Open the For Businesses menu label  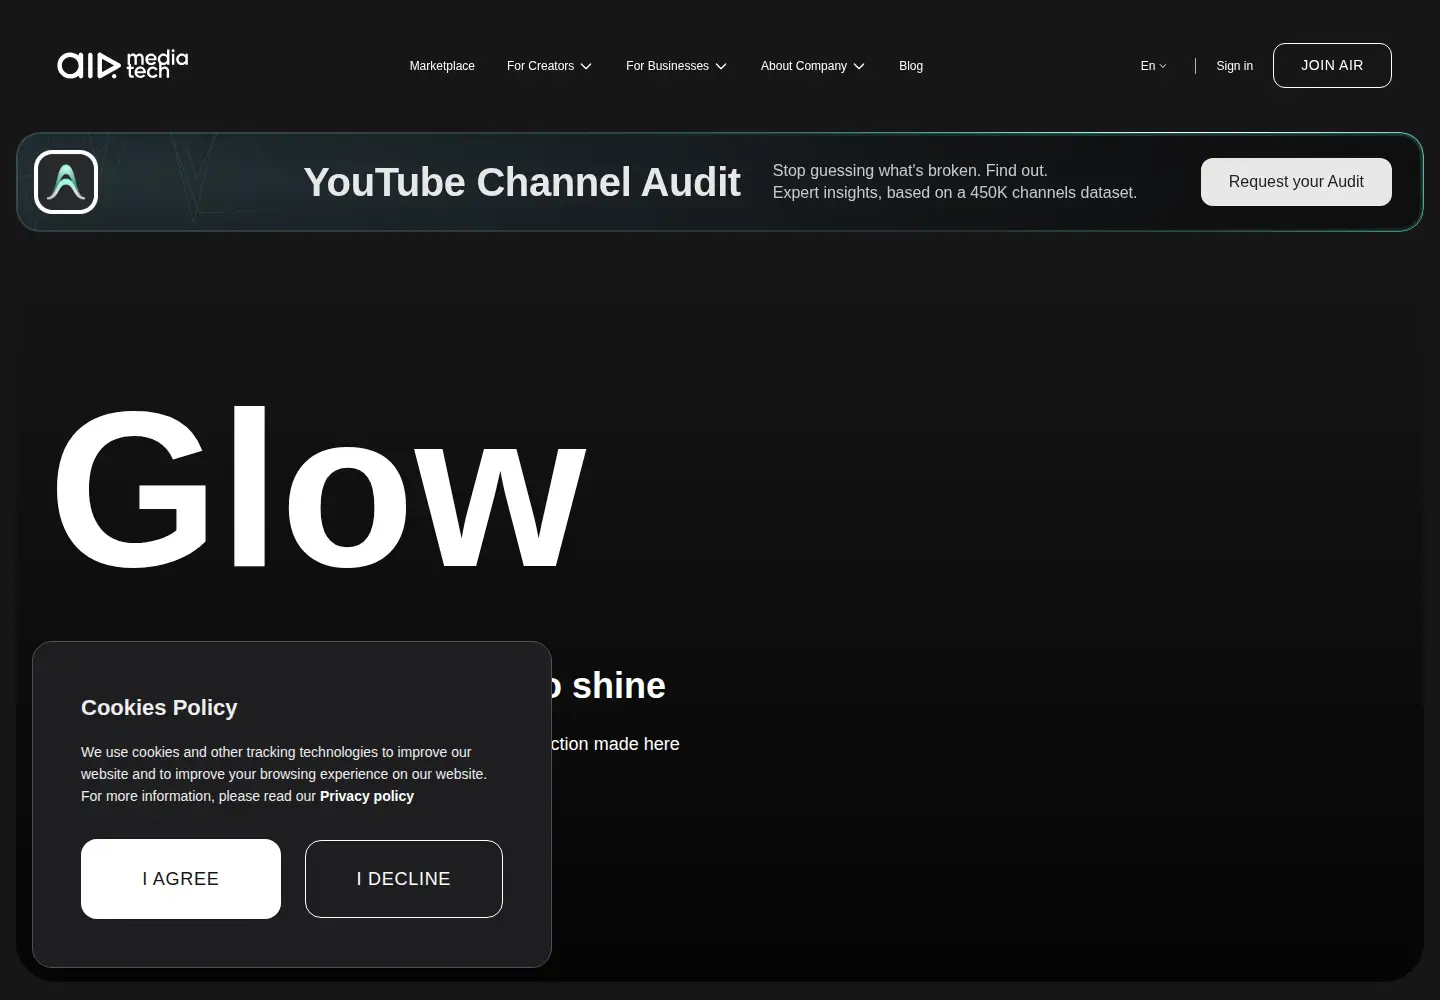tap(667, 66)
